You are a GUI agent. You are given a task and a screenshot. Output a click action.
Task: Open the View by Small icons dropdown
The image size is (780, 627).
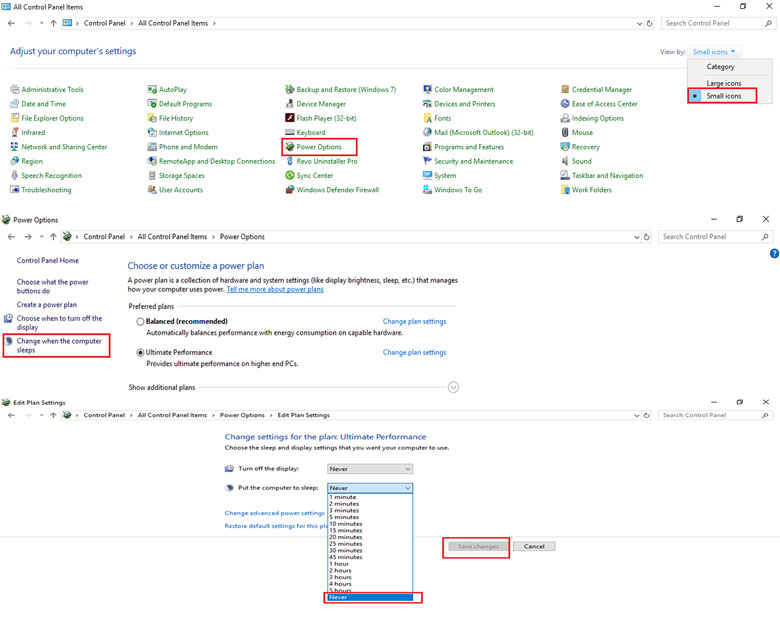pyautogui.click(x=714, y=52)
